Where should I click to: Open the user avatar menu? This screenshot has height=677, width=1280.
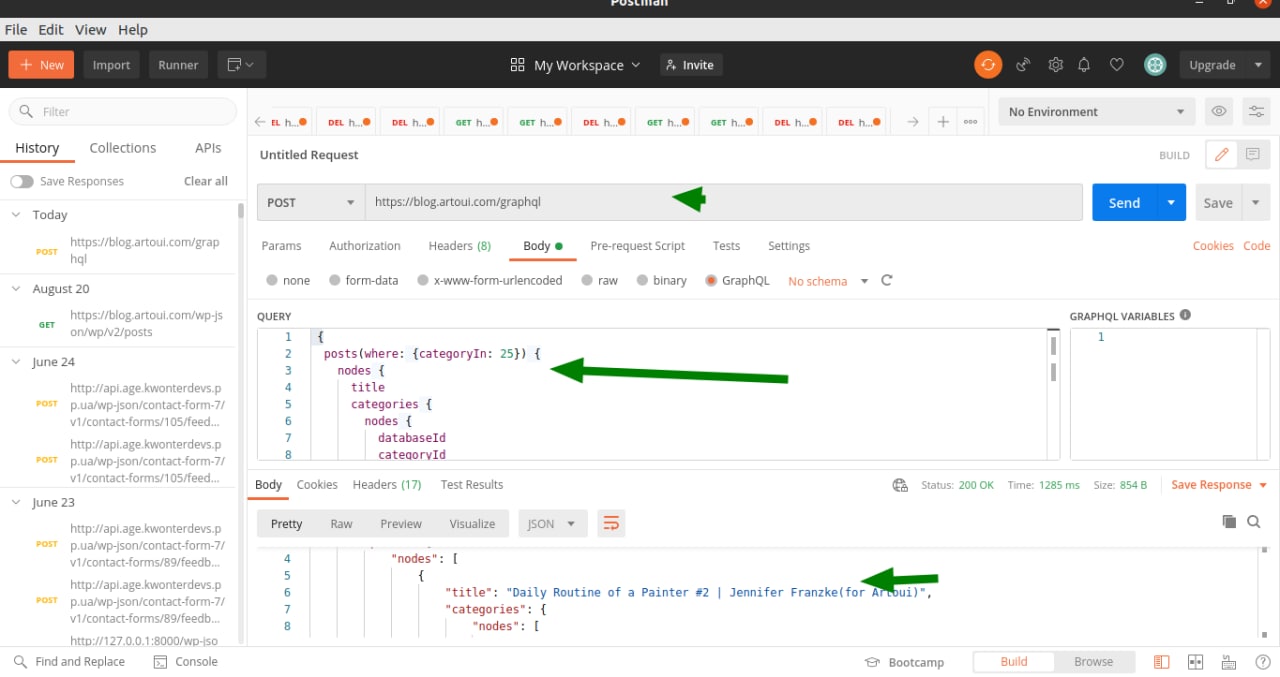coord(1155,65)
